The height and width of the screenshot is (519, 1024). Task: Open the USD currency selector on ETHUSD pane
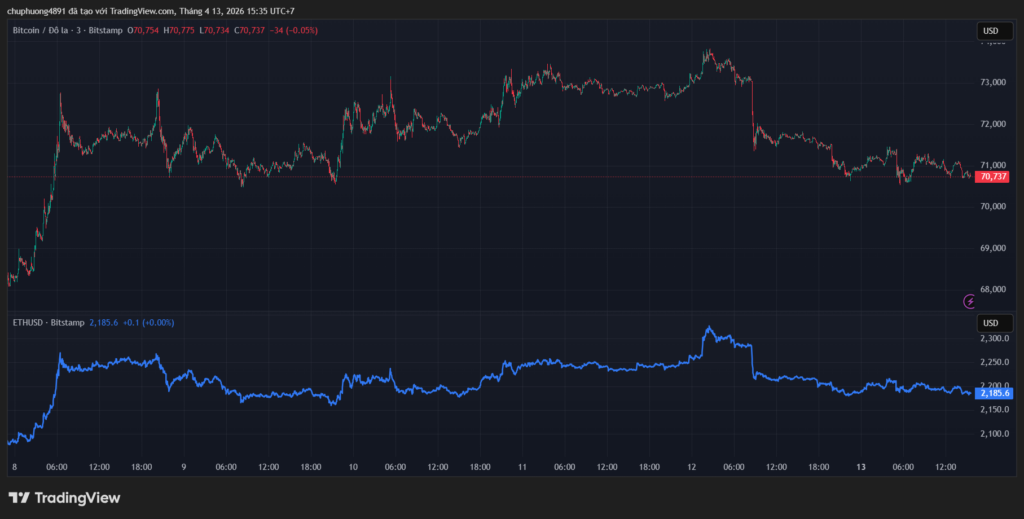coord(991,323)
